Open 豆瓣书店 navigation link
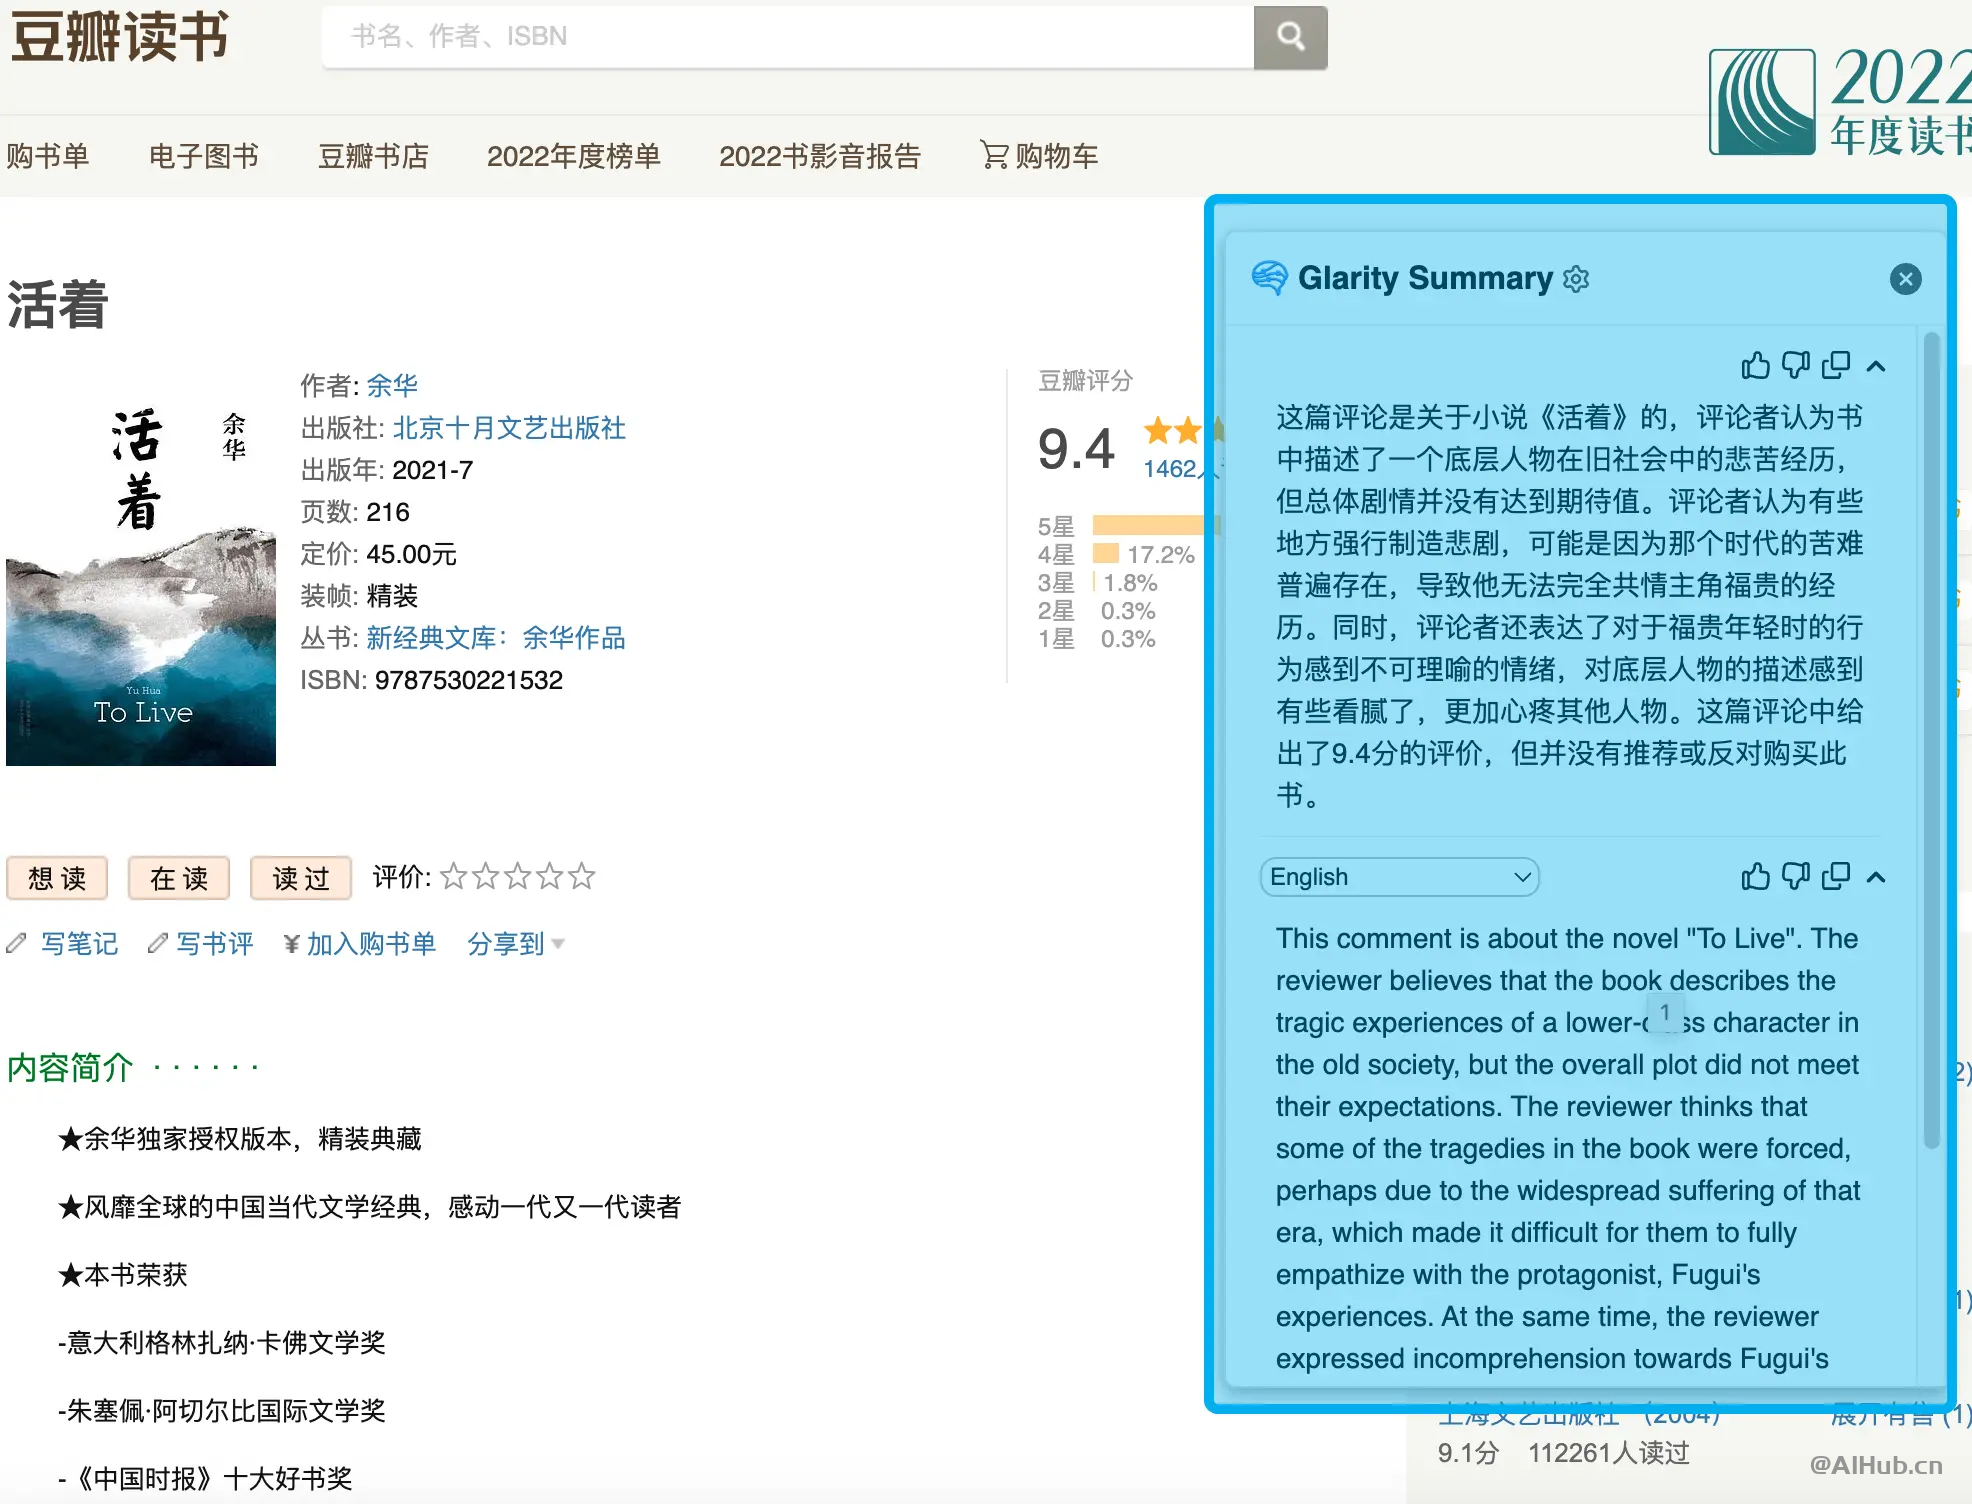Screen dimensions: 1972x1504 coord(373,156)
